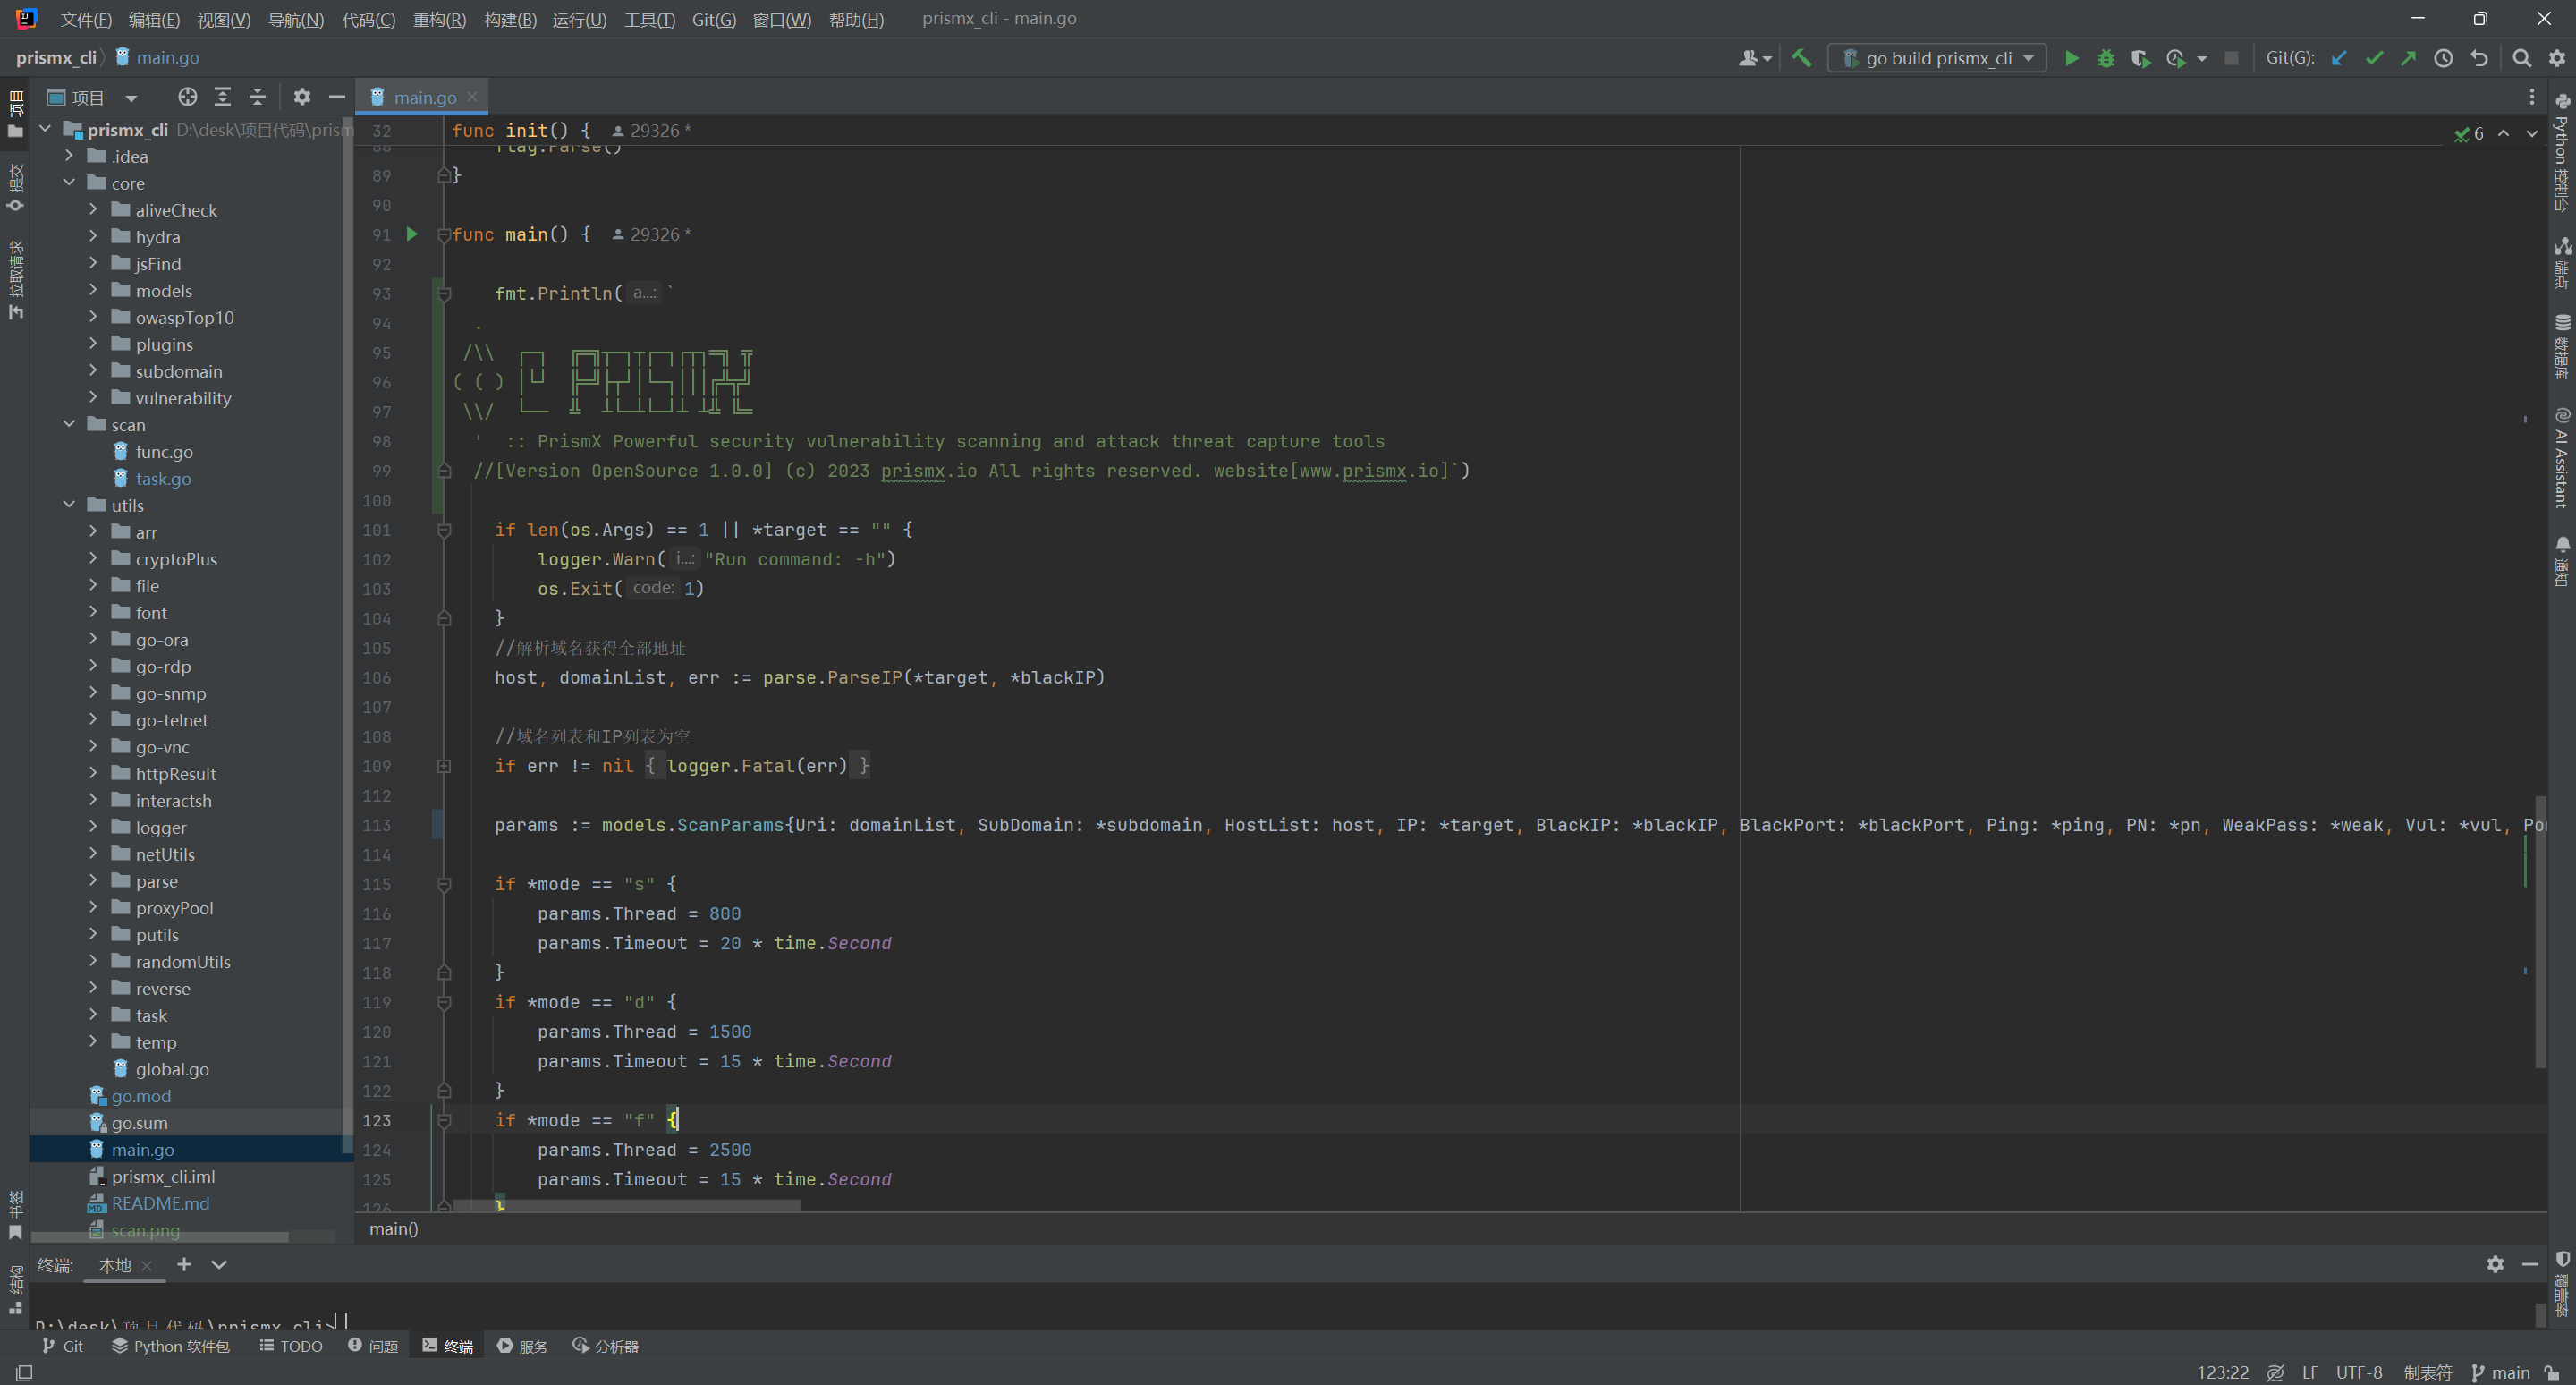Viewport: 2576px width, 1385px height.
Task: Expand the folded err check at line 109
Action: click(444, 766)
